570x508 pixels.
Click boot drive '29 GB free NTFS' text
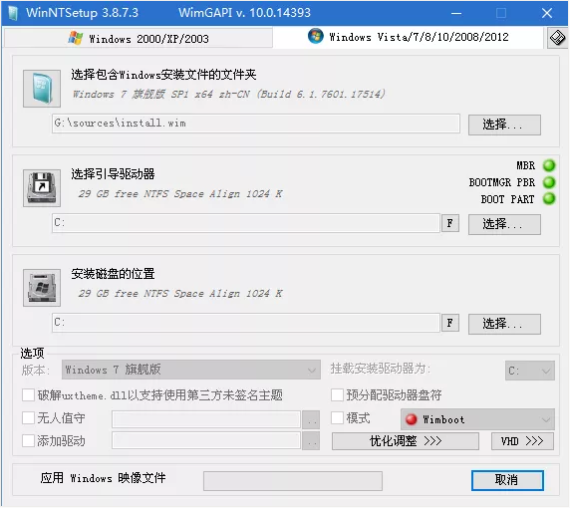(180, 193)
